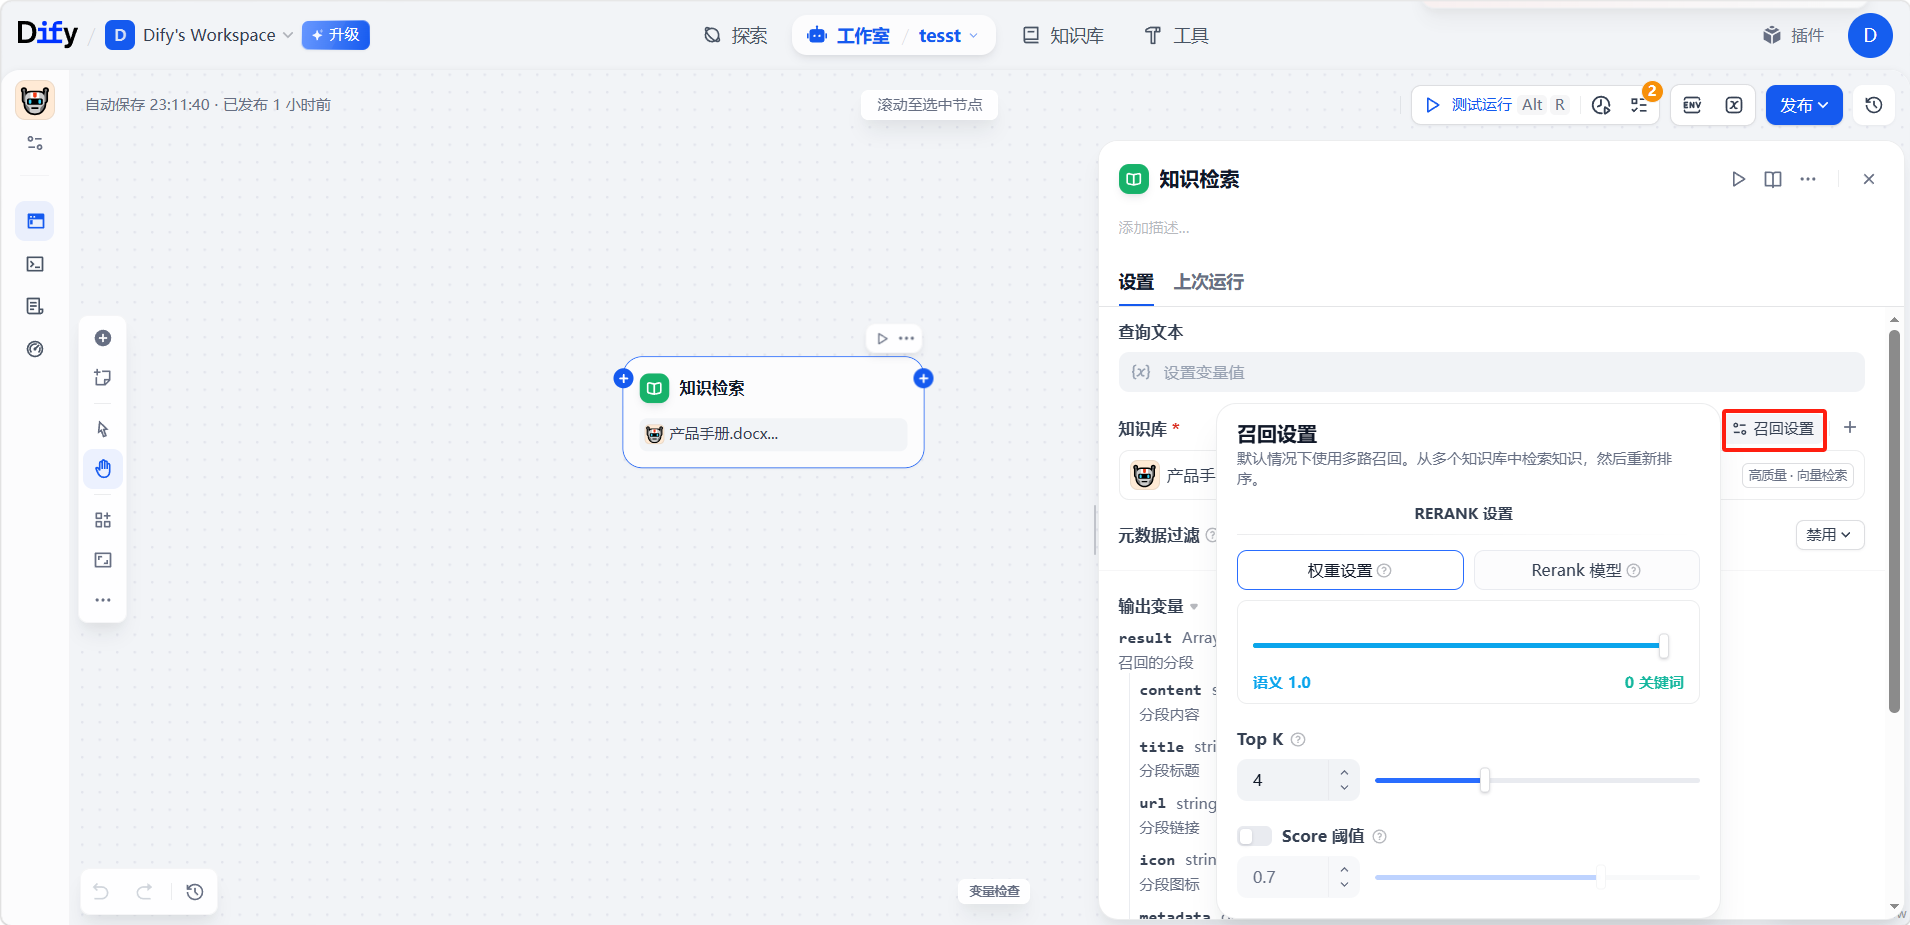Expand the 发布 publish dropdown

(x=1804, y=105)
